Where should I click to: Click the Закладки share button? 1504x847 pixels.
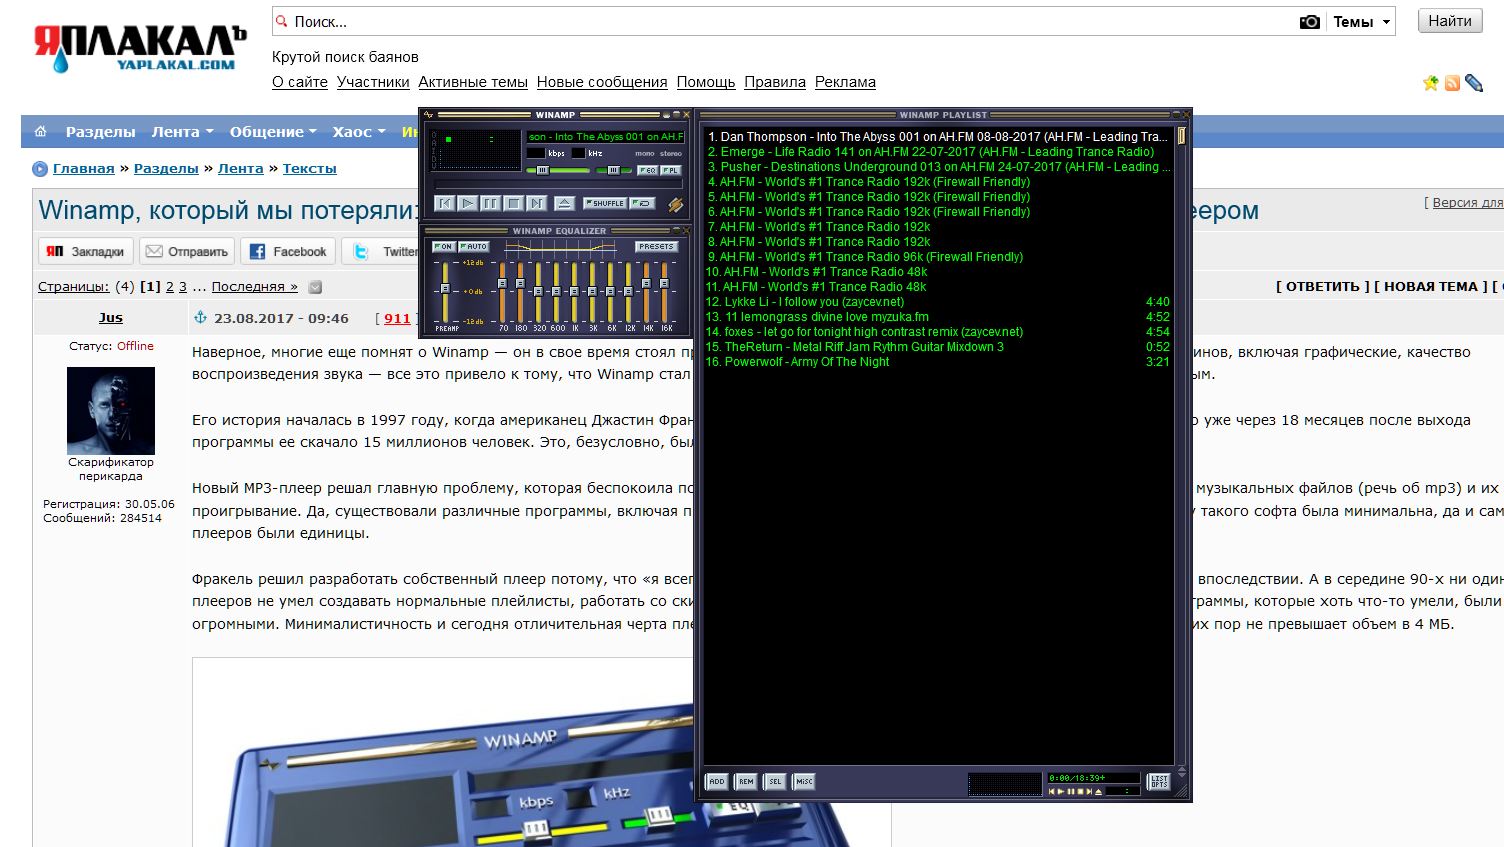[x=86, y=251]
